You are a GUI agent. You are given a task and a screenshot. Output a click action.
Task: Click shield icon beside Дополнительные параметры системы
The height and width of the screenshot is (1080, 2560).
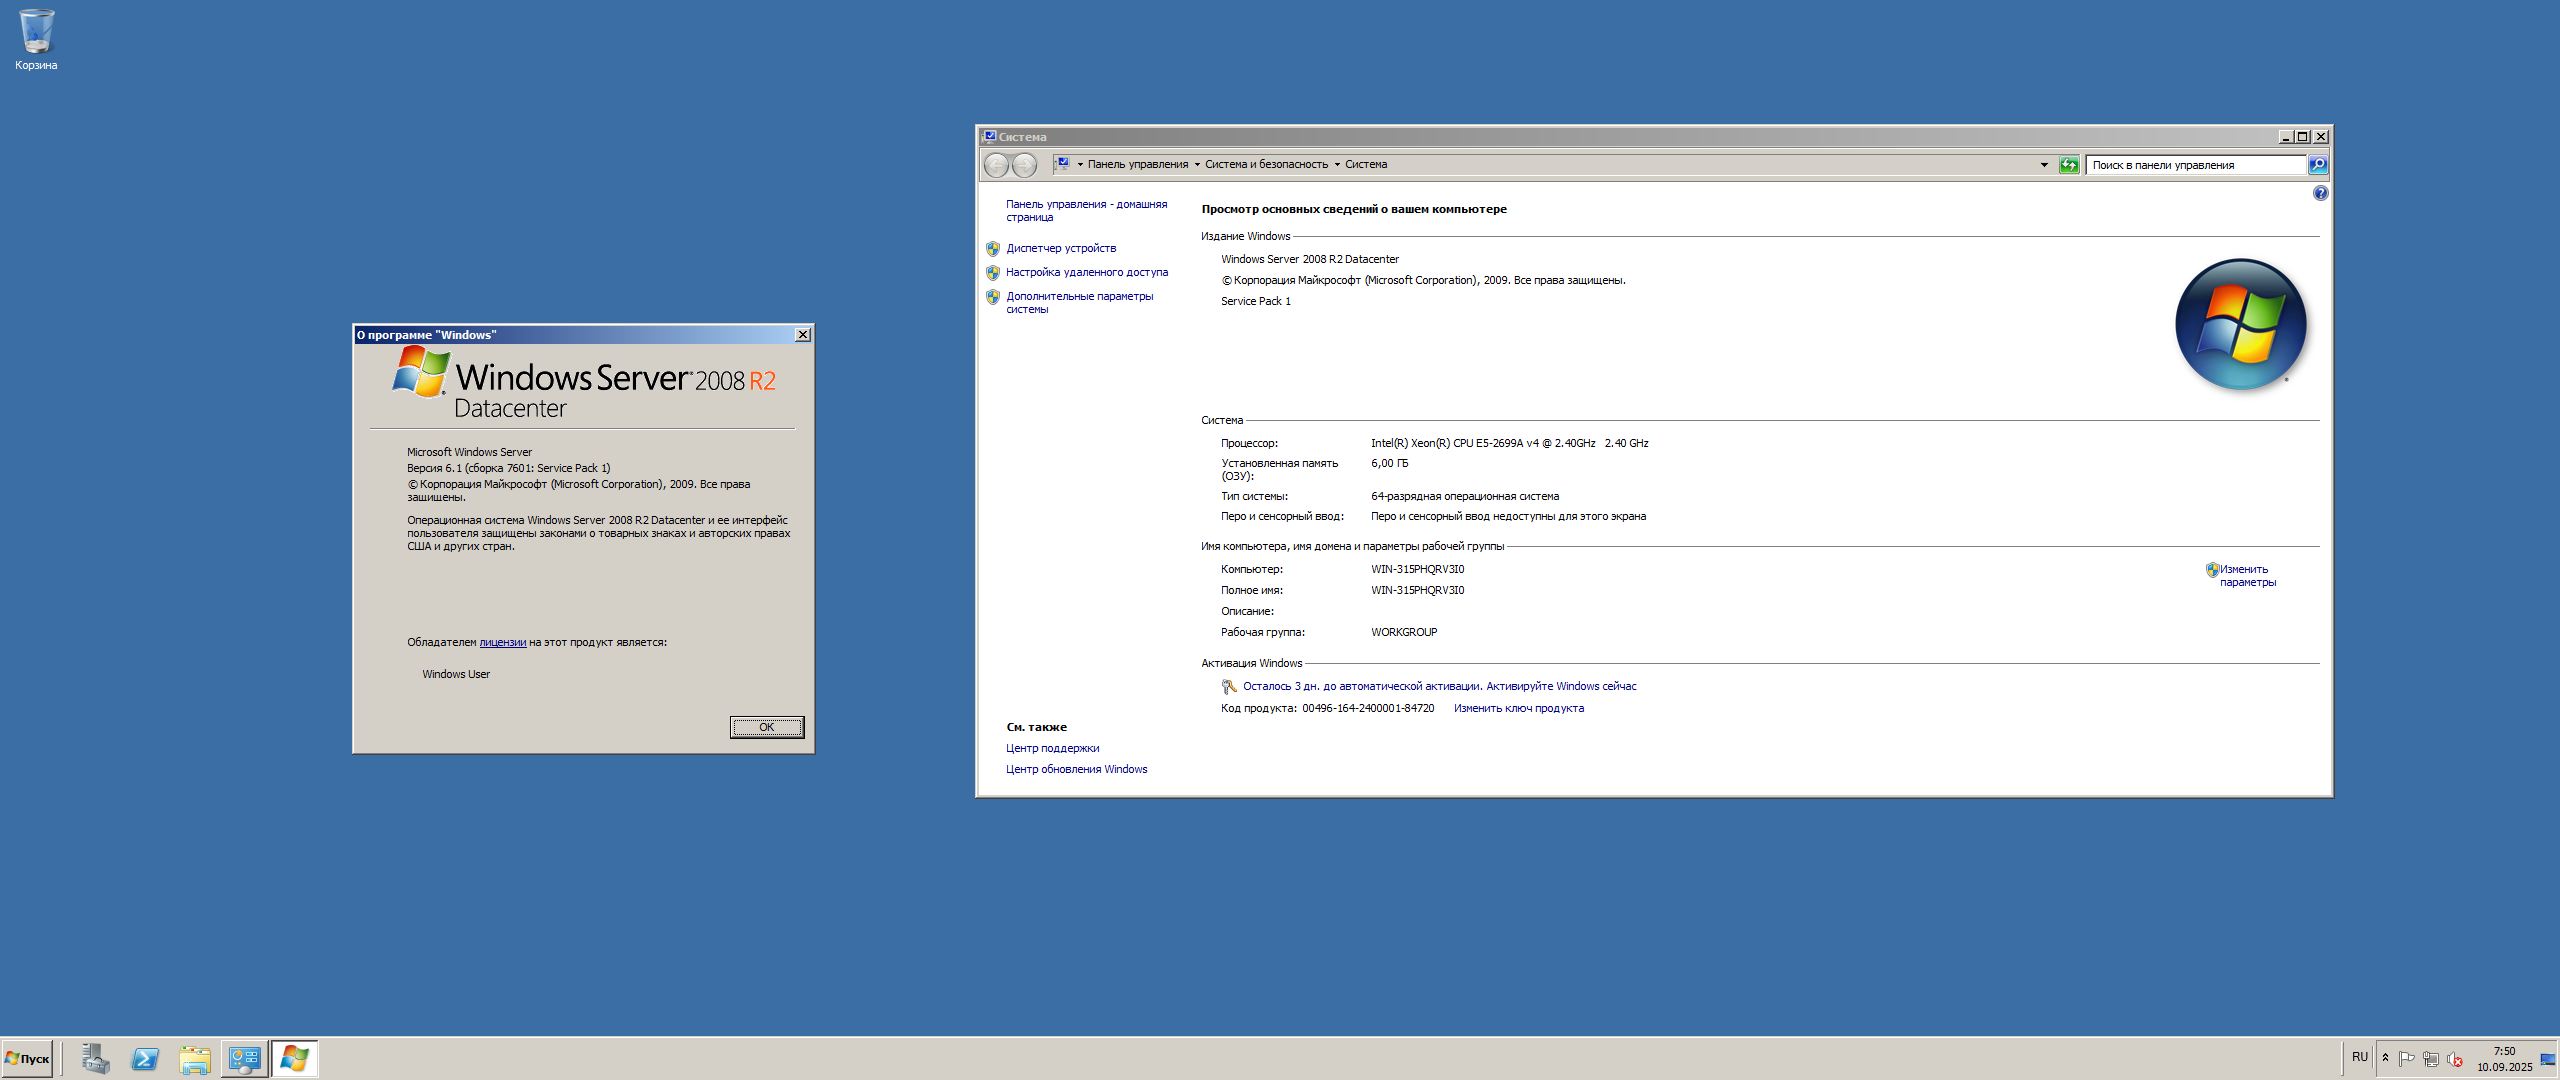point(993,297)
